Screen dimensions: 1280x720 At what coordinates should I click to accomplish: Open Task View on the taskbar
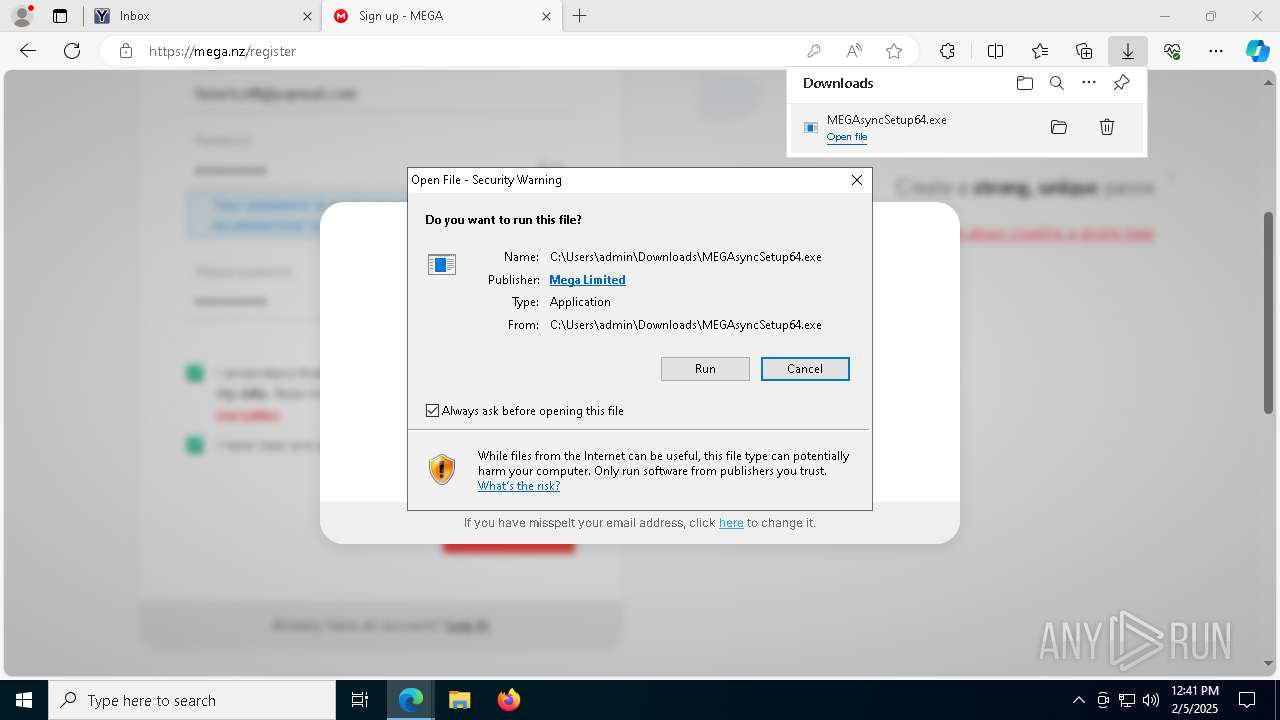point(360,700)
